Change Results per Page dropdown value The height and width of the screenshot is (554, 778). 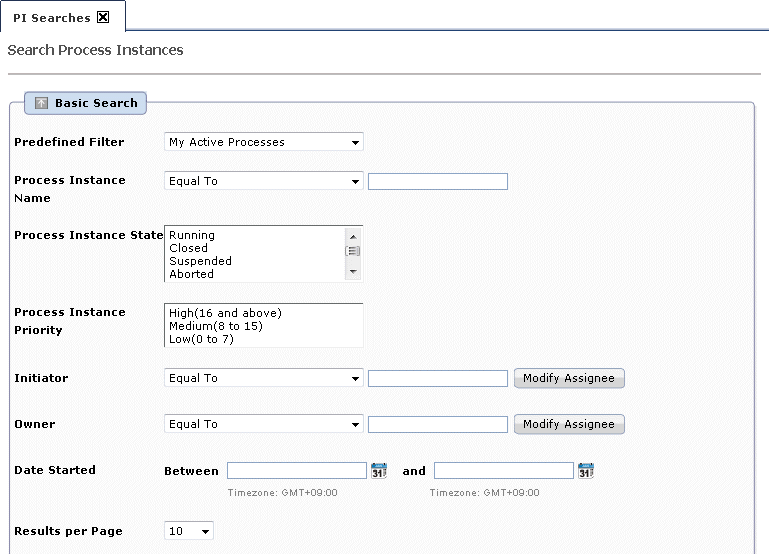pos(189,531)
